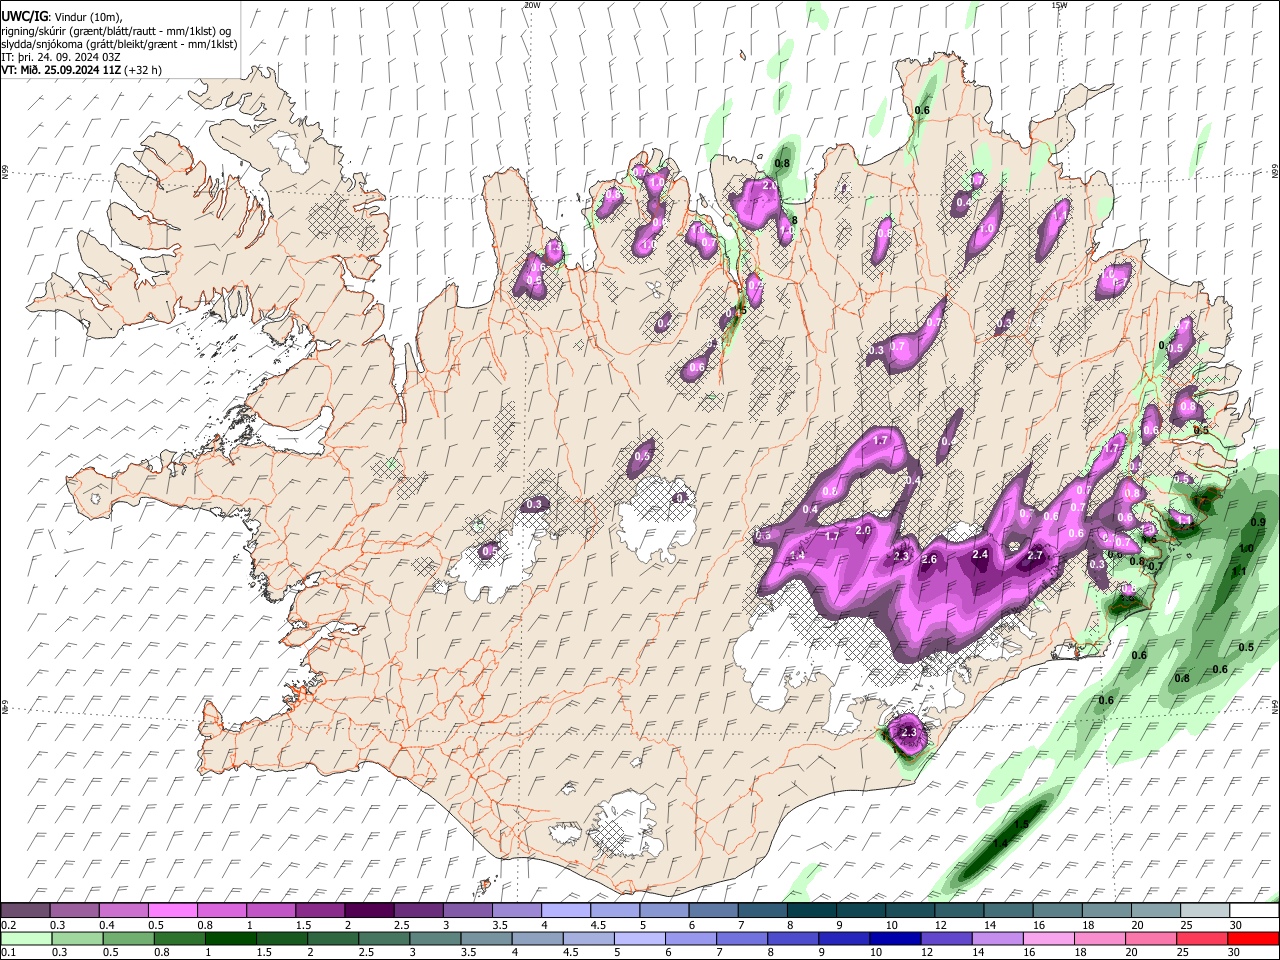Click the '2.4' snowfall value on the map

pos(980,554)
